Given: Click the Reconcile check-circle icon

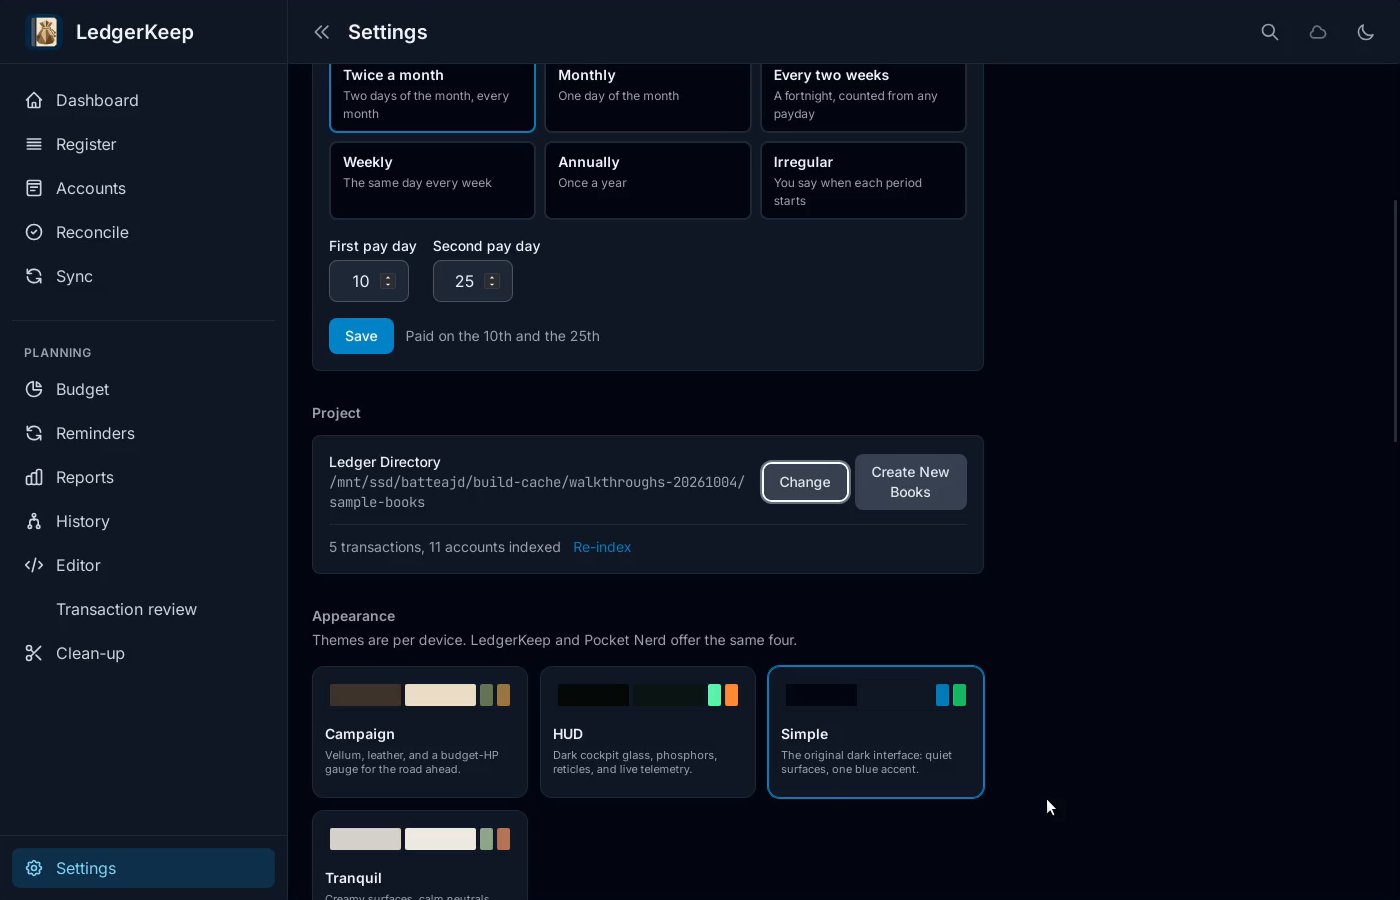Looking at the screenshot, I should [34, 232].
